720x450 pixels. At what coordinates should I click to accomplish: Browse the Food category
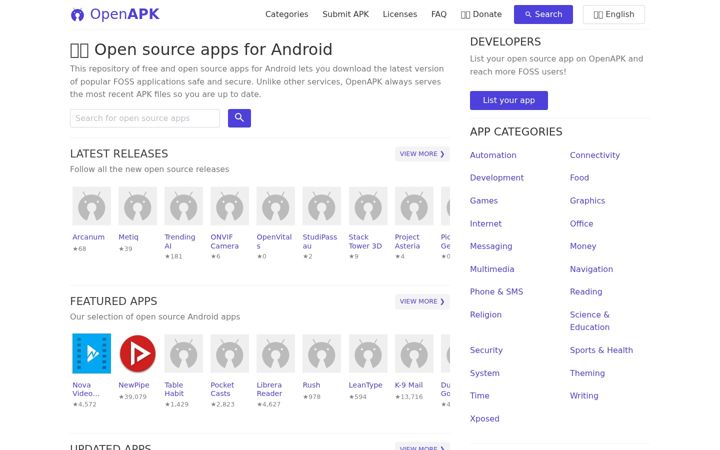coord(579,178)
